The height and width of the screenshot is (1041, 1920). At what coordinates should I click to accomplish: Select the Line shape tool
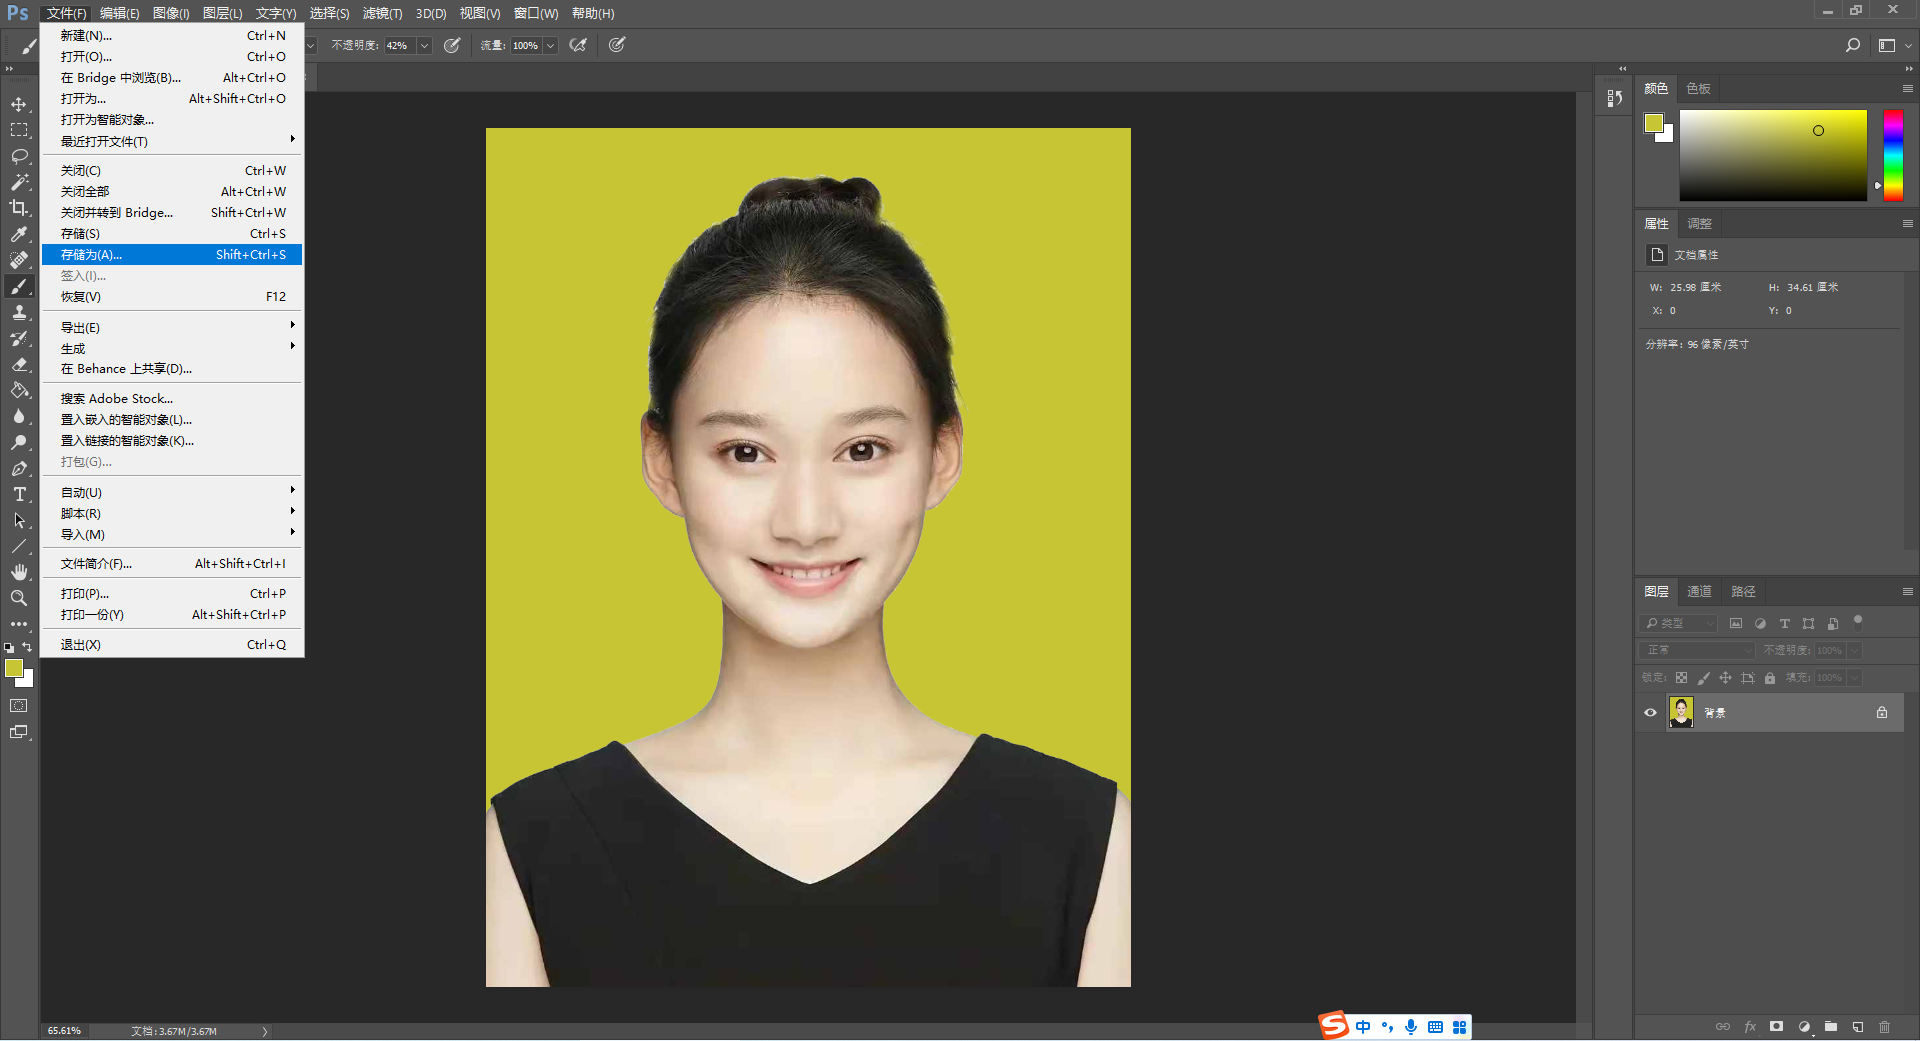pyautogui.click(x=19, y=546)
